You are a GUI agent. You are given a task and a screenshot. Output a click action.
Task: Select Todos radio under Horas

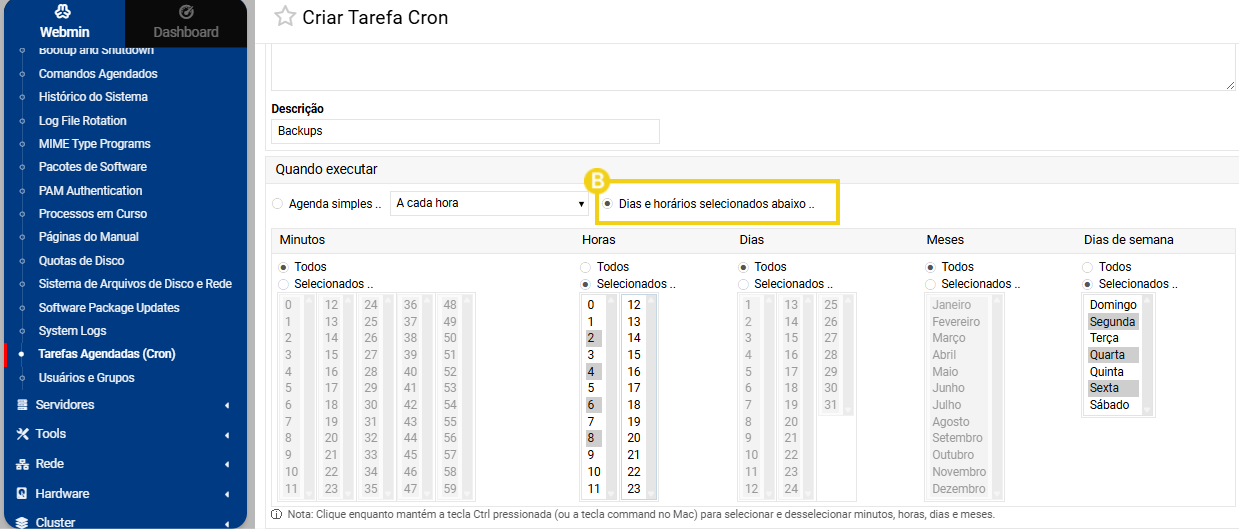pyautogui.click(x=587, y=267)
